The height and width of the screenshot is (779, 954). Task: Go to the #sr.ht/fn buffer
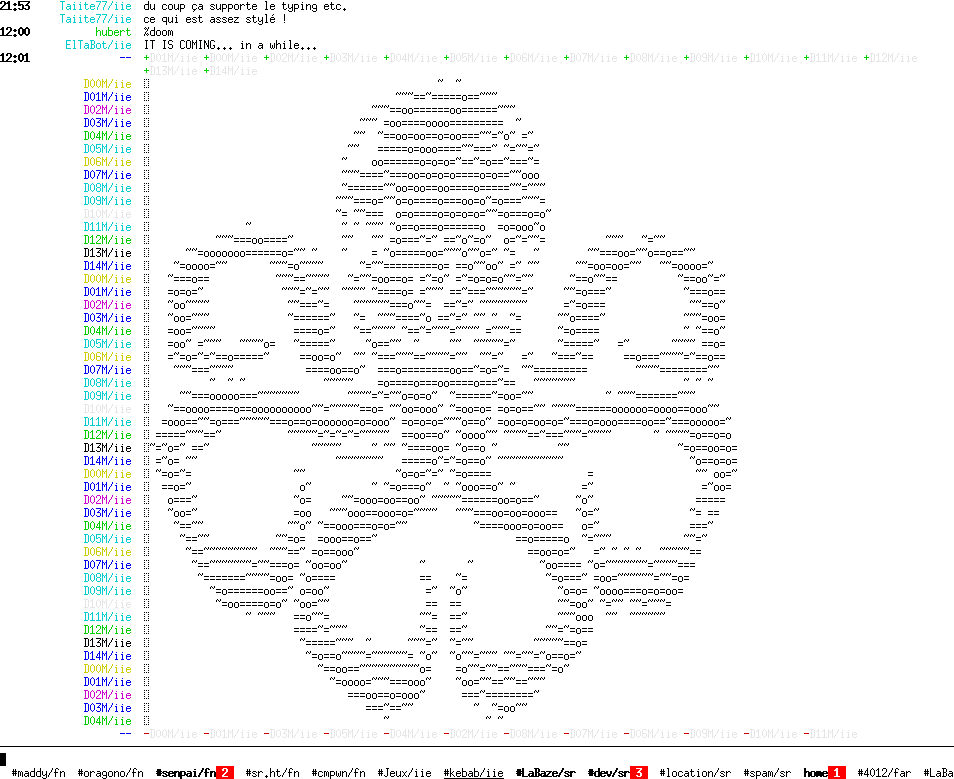273,773
